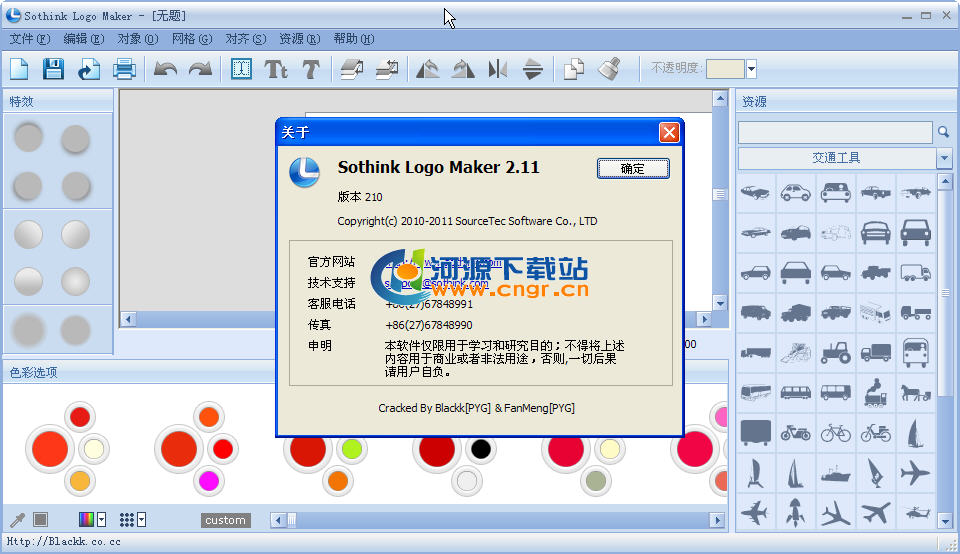Choose the lime green swatch
The height and width of the screenshot is (554, 960).
351,449
